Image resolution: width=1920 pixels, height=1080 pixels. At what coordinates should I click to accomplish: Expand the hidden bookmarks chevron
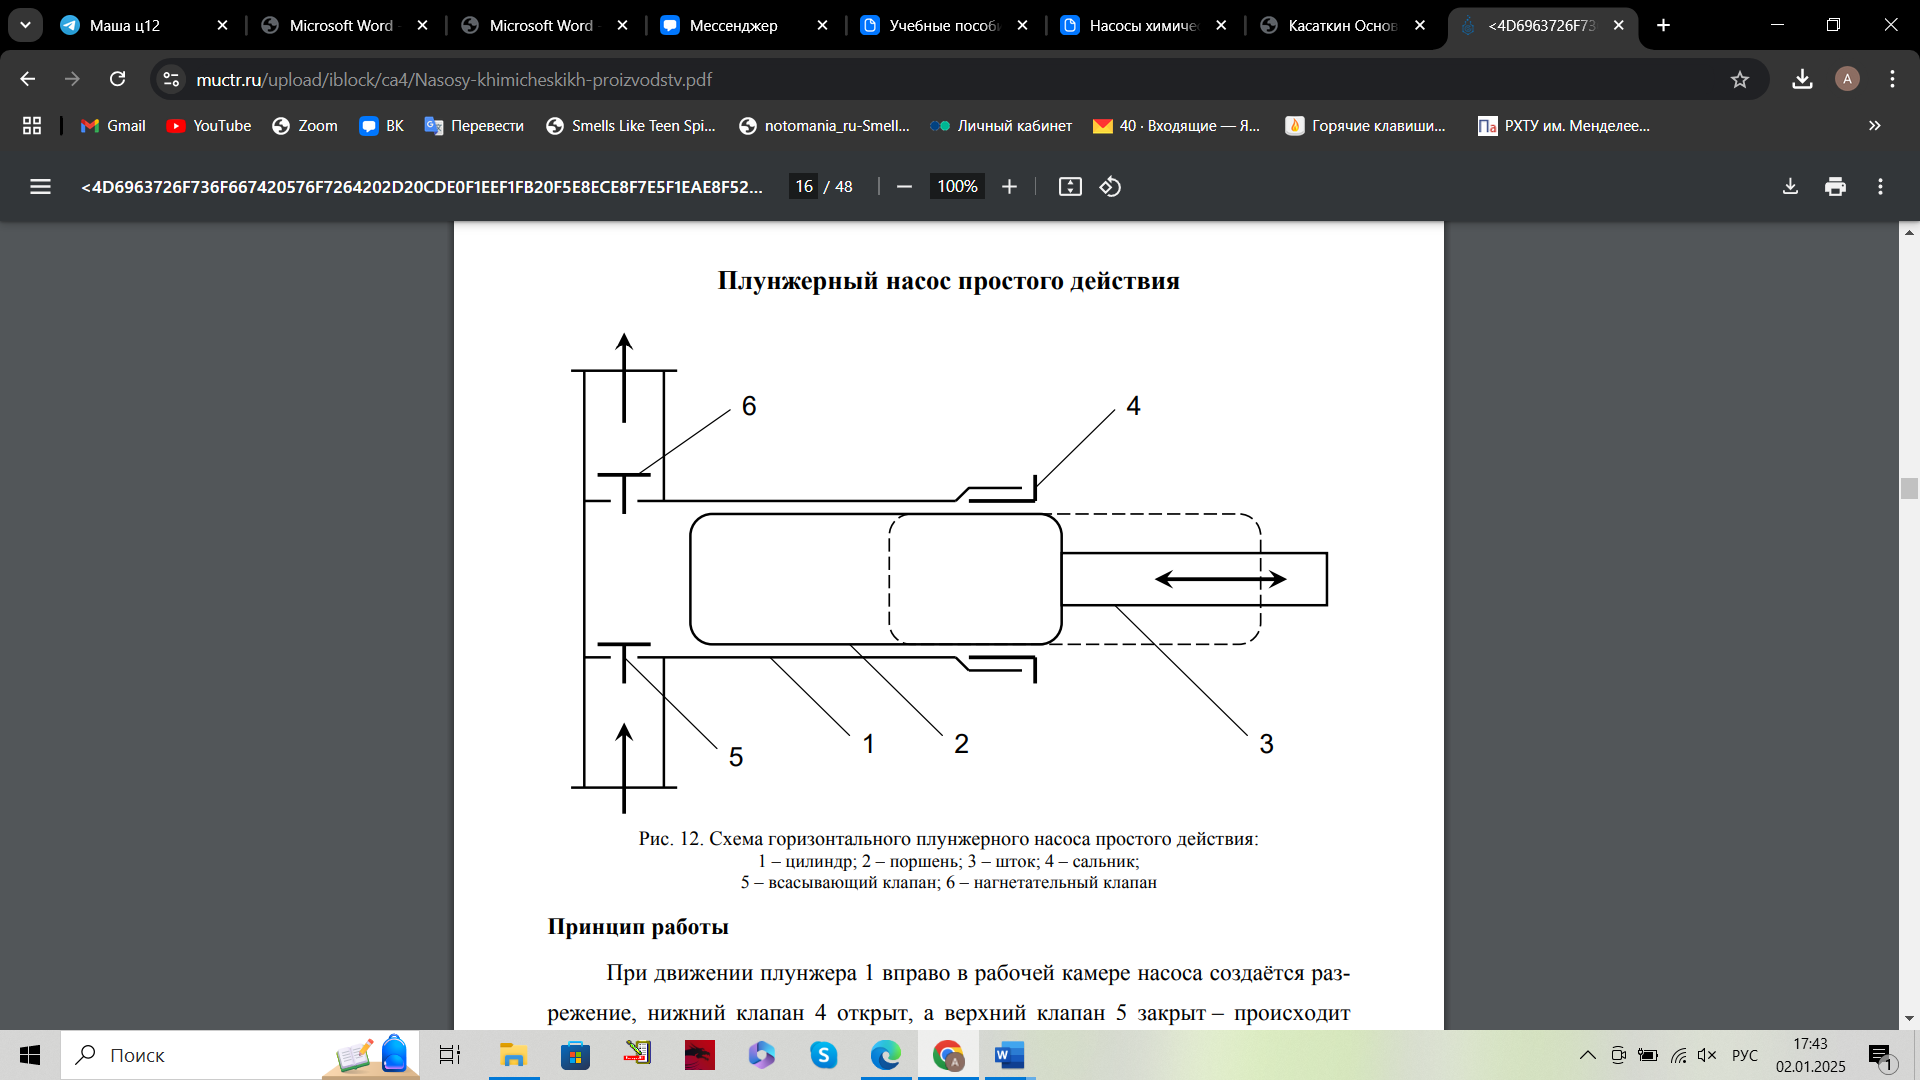pyautogui.click(x=1875, y=125)
